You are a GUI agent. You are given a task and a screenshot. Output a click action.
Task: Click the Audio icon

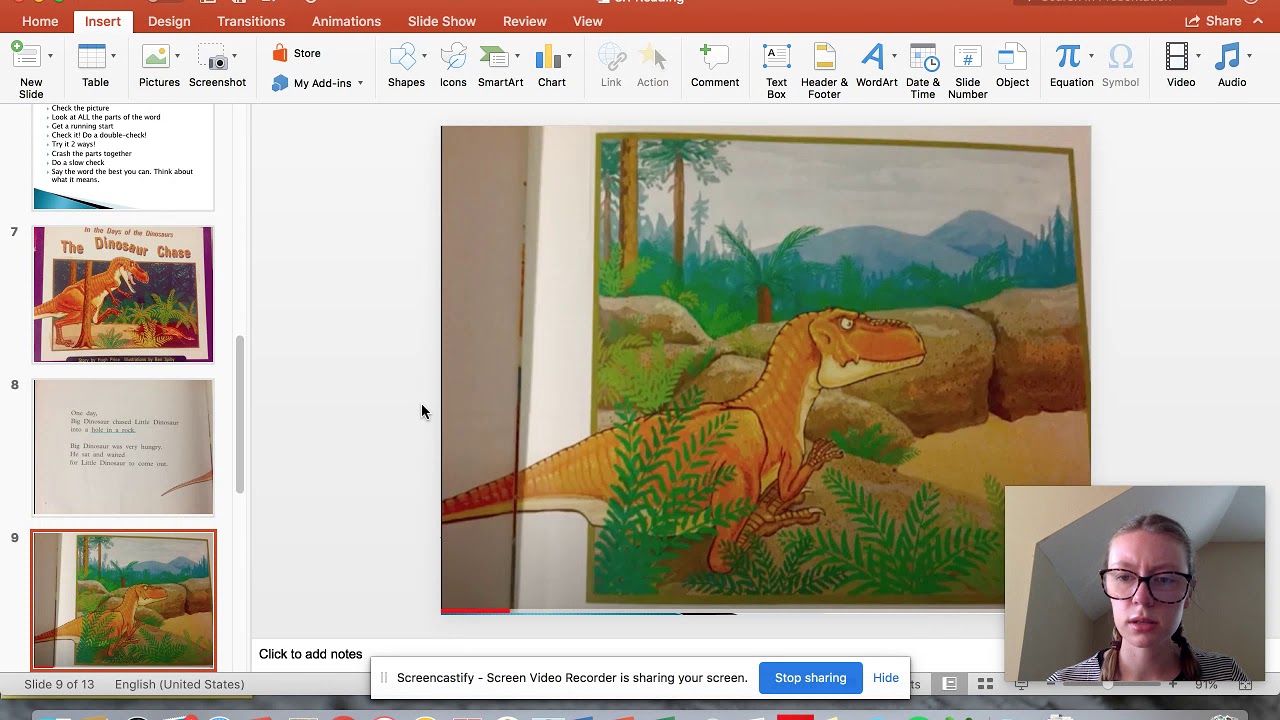click(1229, 56)
